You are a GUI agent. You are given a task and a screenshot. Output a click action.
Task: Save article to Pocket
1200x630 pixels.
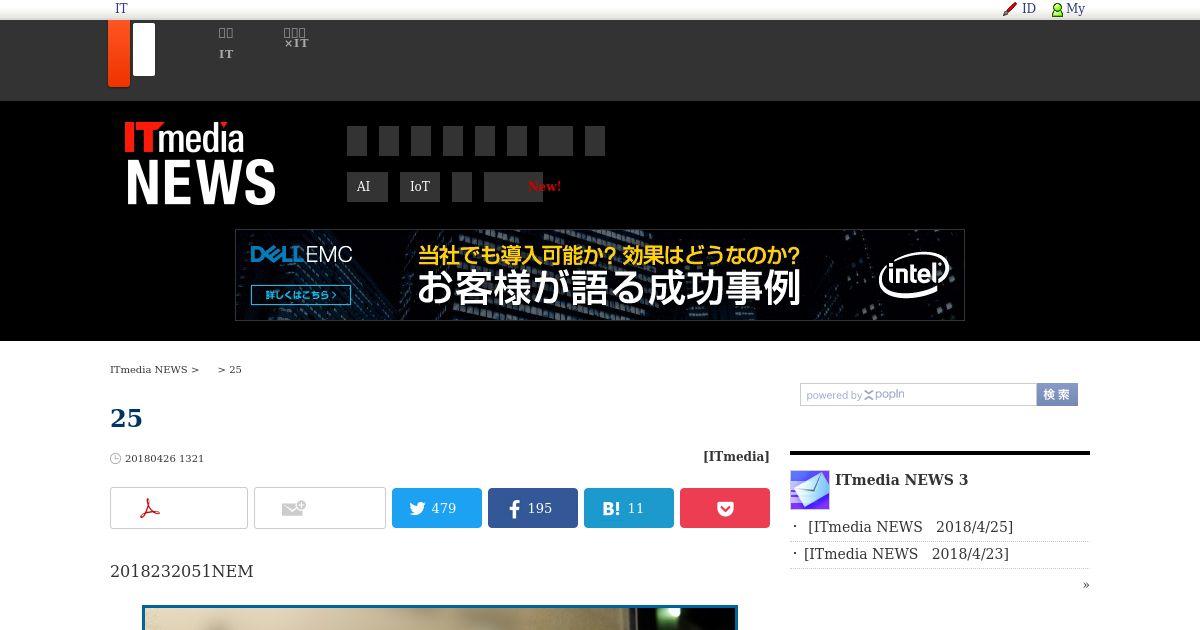coord(725,508)
